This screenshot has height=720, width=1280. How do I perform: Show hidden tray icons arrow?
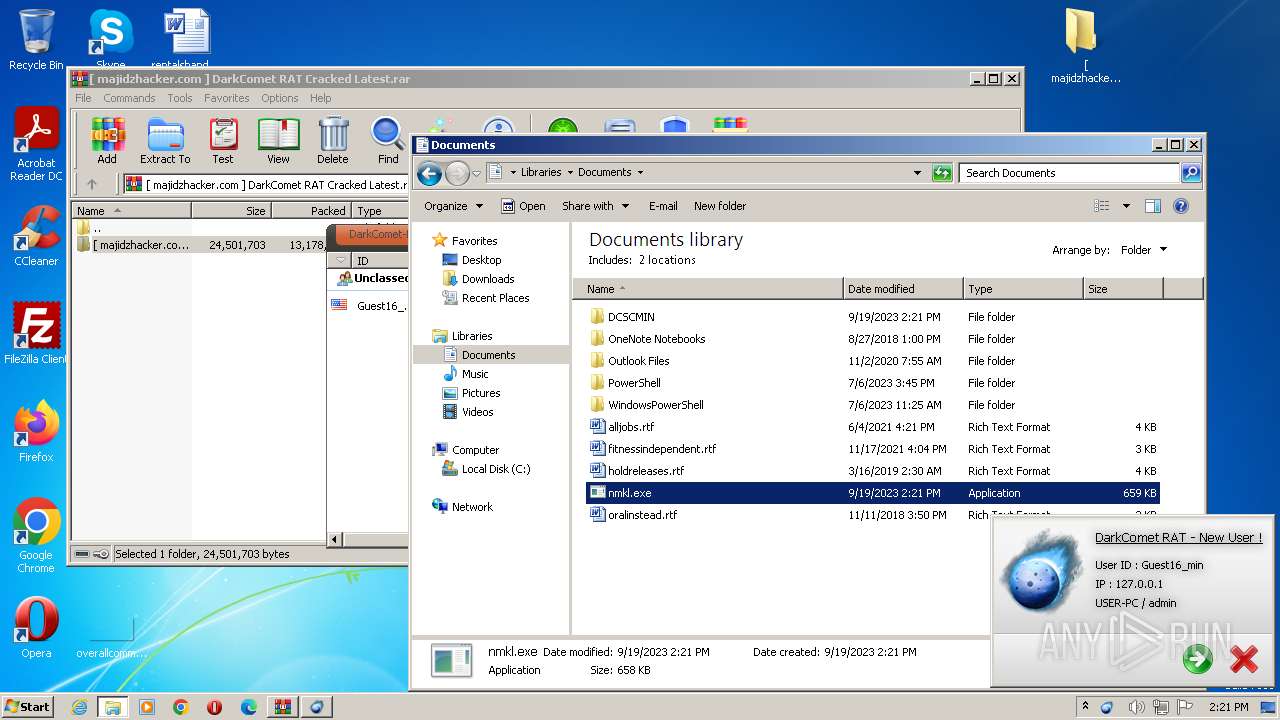coord(1086,707)
